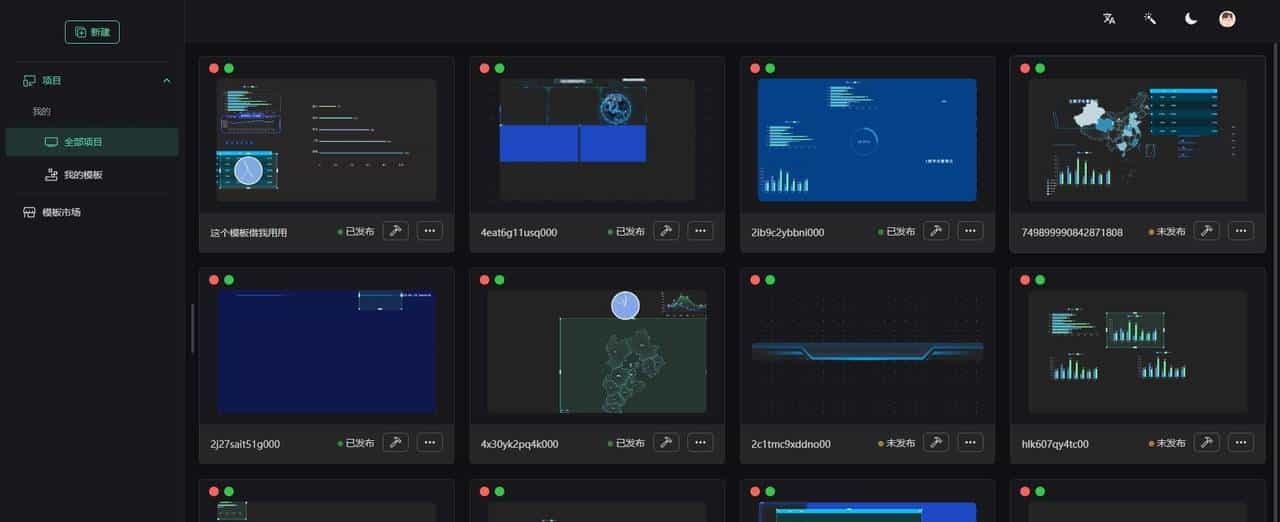Click red dot on 2ib9c2ybbni000 card

(755, 68)
